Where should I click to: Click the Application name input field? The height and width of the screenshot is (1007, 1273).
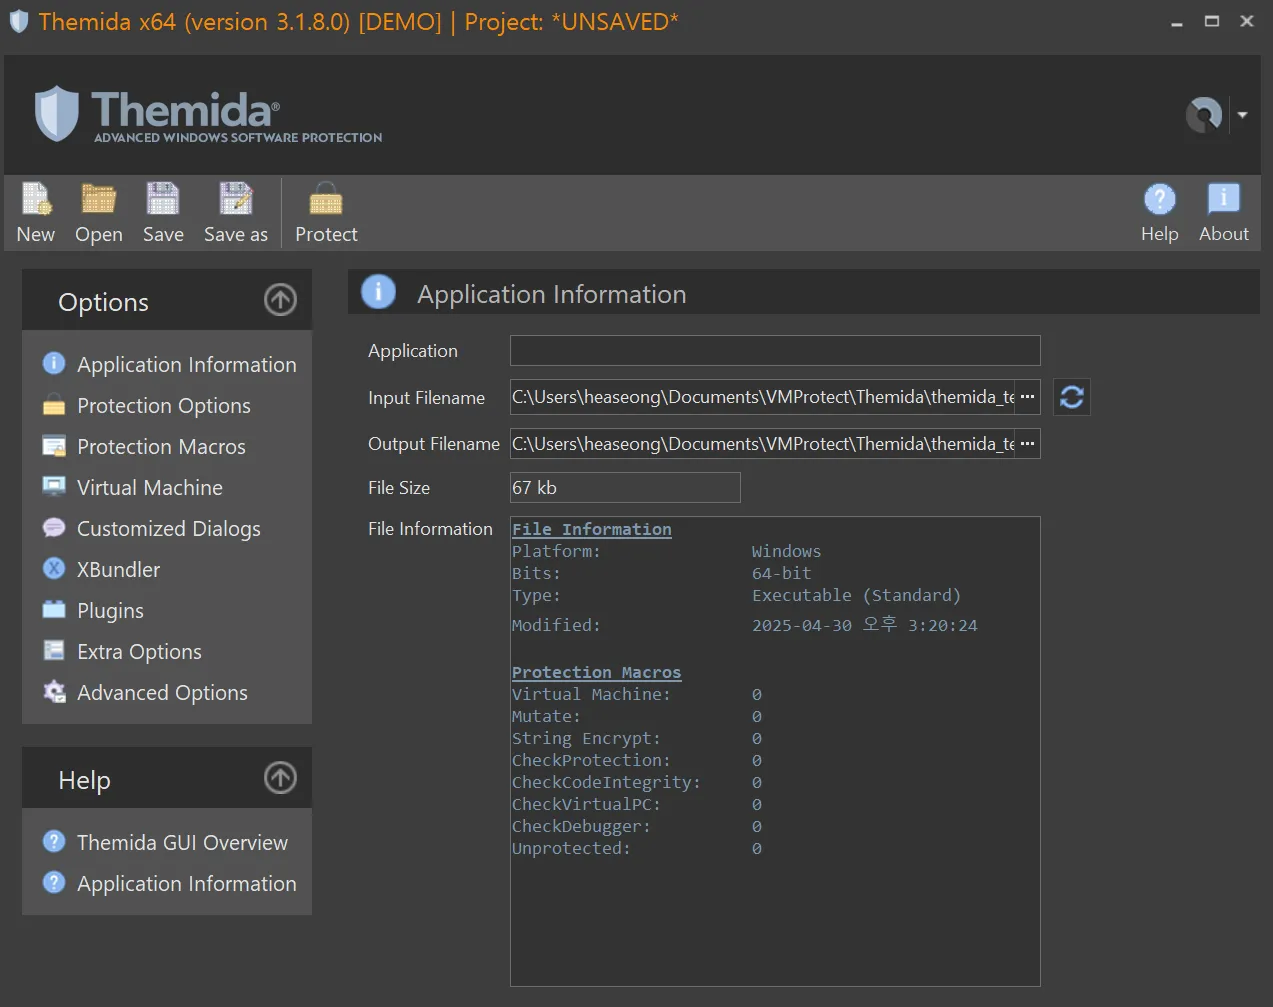click(x=775, y=351)
